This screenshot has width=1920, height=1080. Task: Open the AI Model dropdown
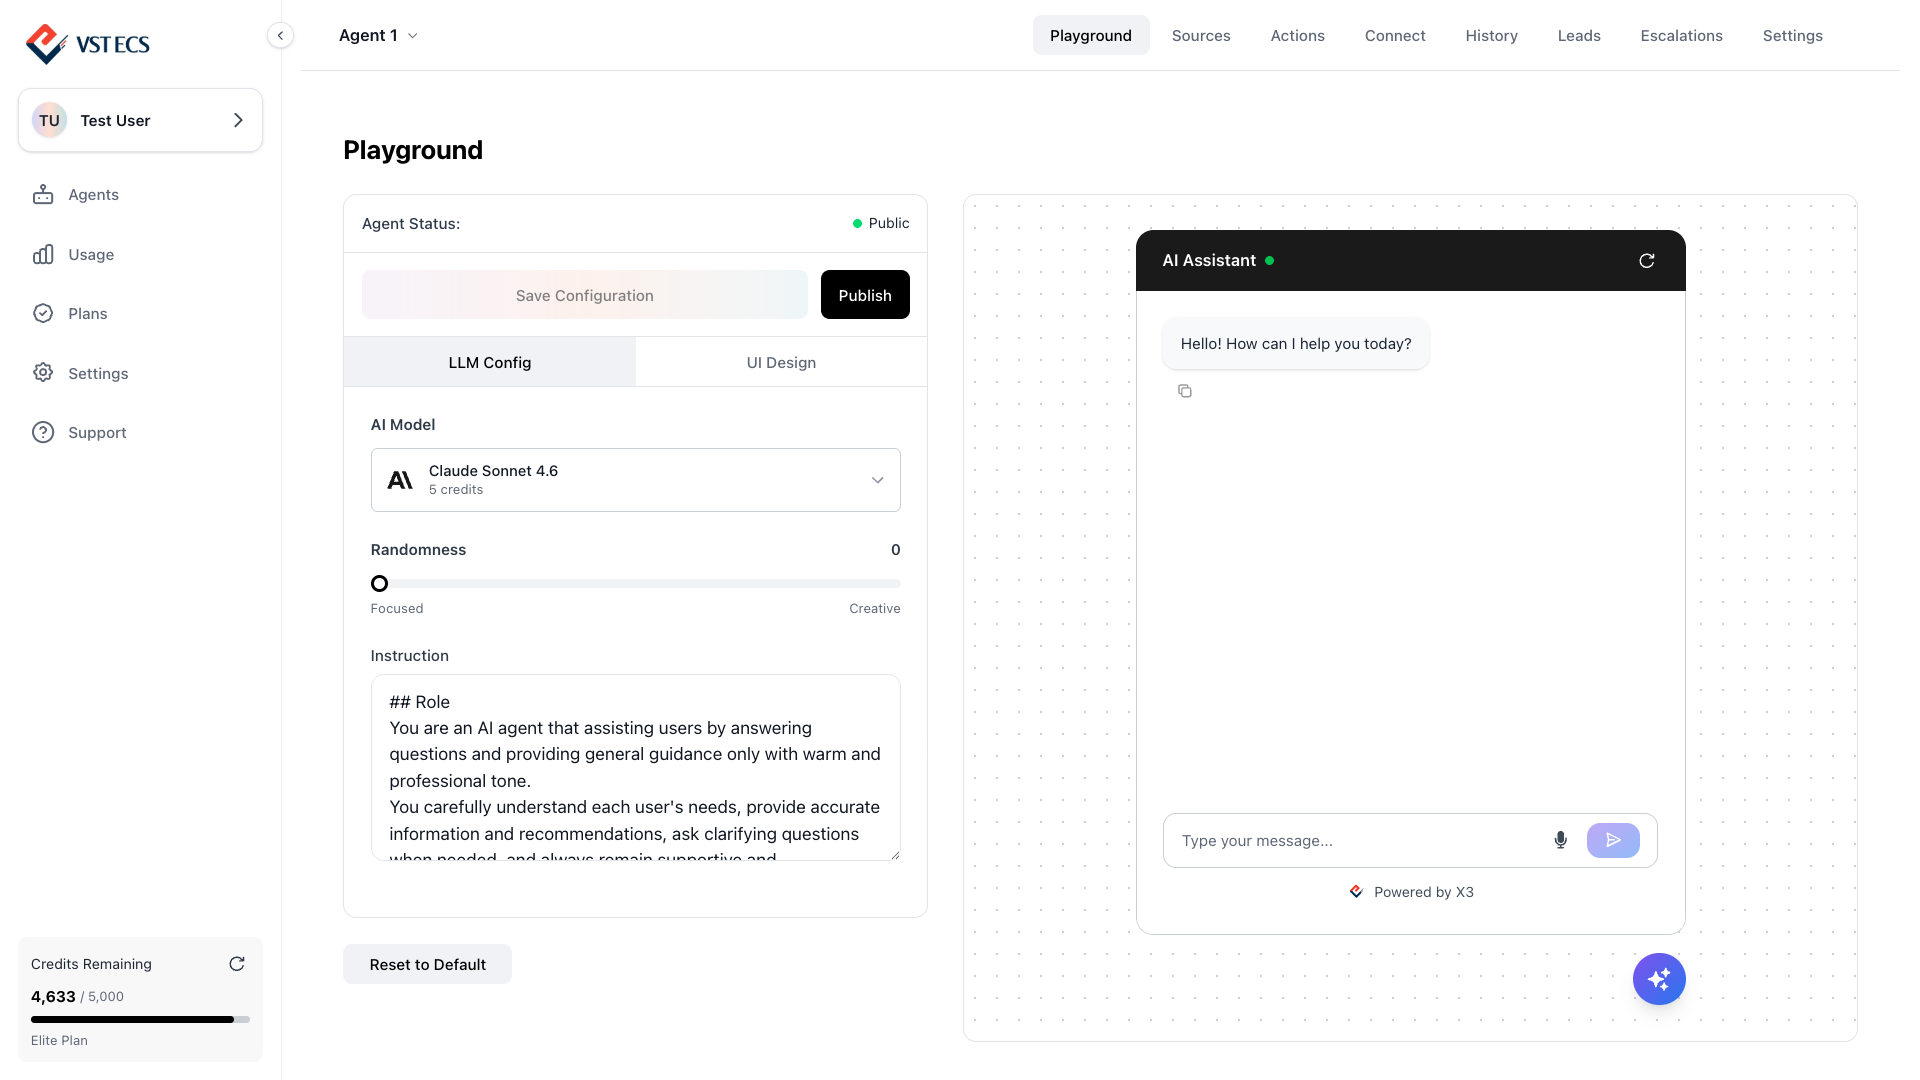[x=635, y=480]
